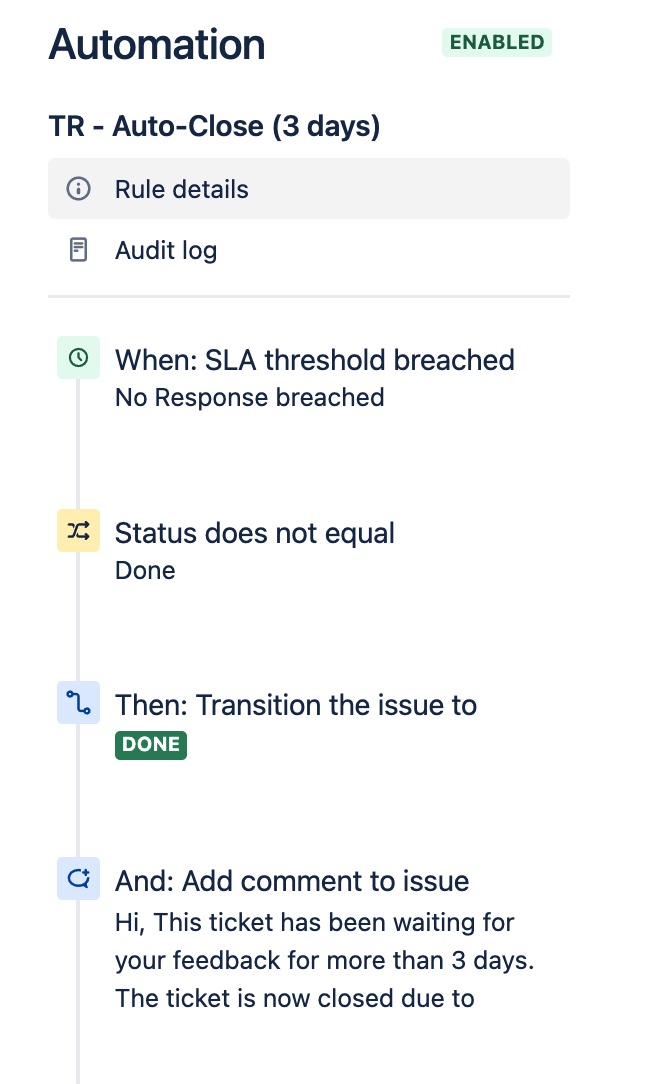
Task: Select the shuffle icon for the status condition
Action: point(78,530)
